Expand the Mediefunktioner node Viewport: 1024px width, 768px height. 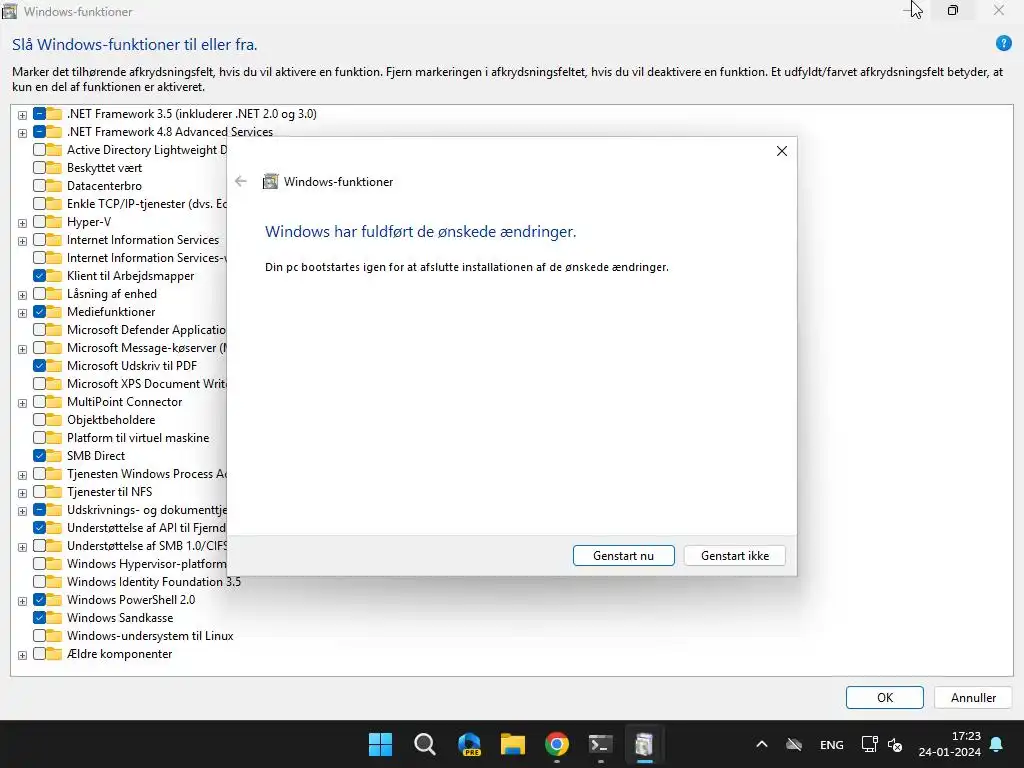(x=22, y=313)
